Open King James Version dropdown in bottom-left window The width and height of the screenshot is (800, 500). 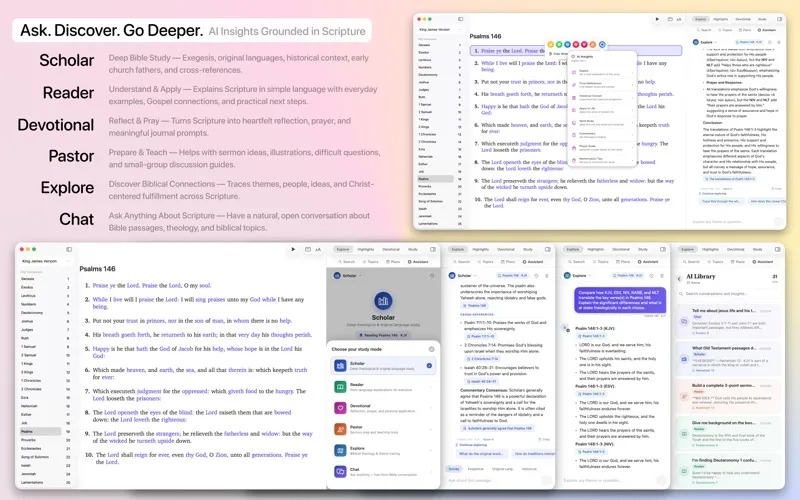tap(45, 261)
